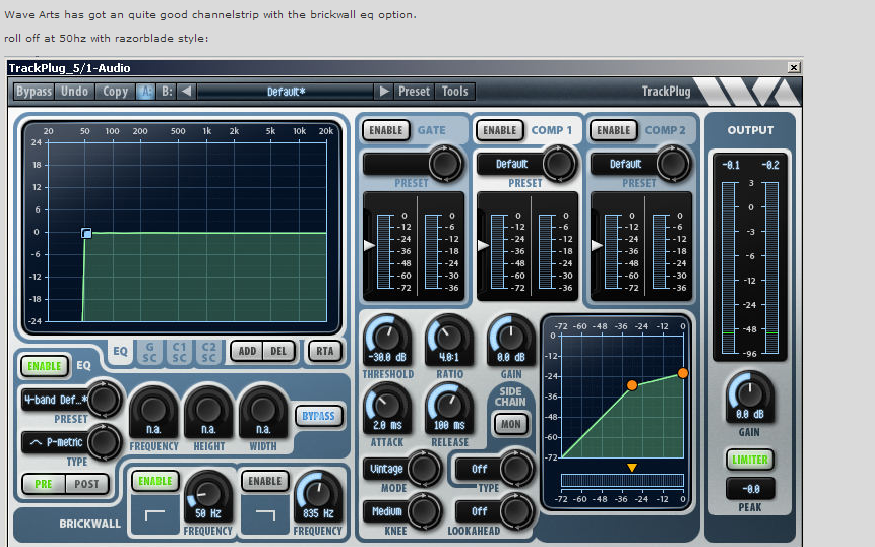
Task: Select POST EQ routing
Action: click(86, 484)
